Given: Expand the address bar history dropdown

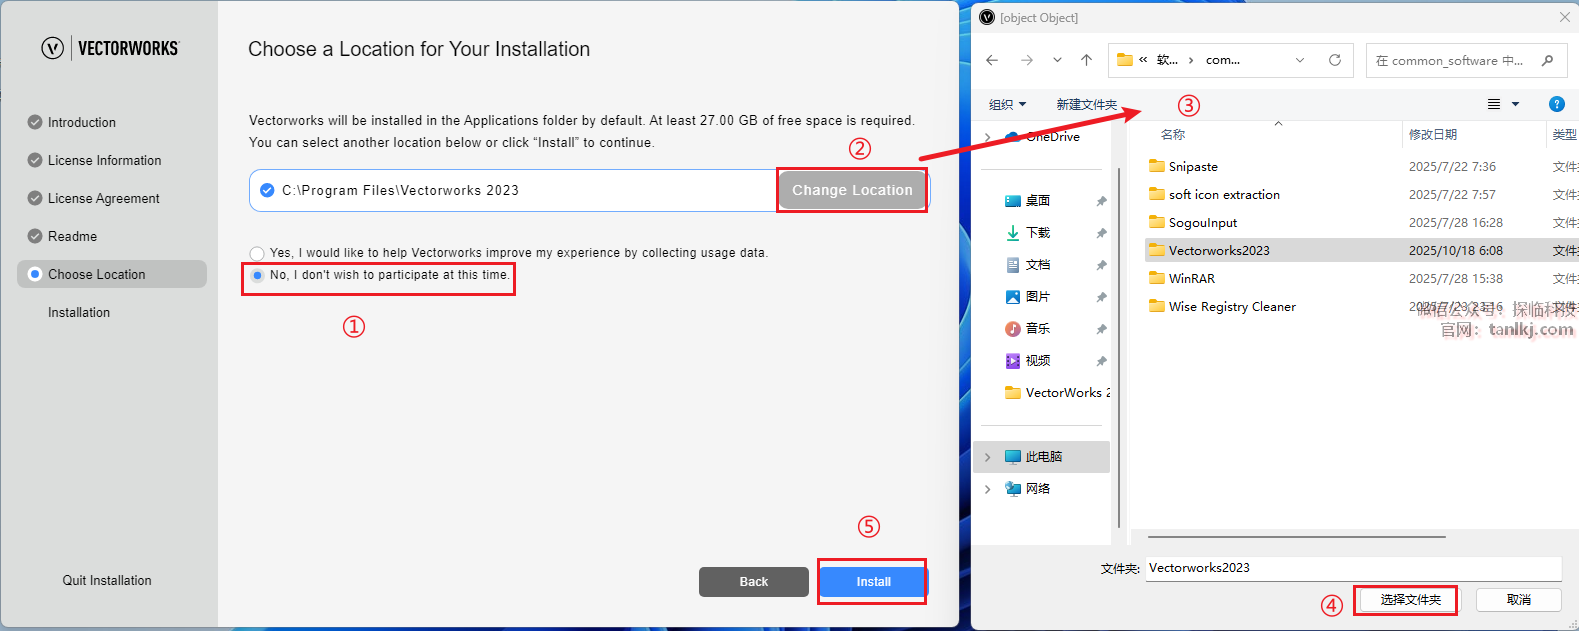Looking at the screenshot, I should click(x=1300, y=60).
